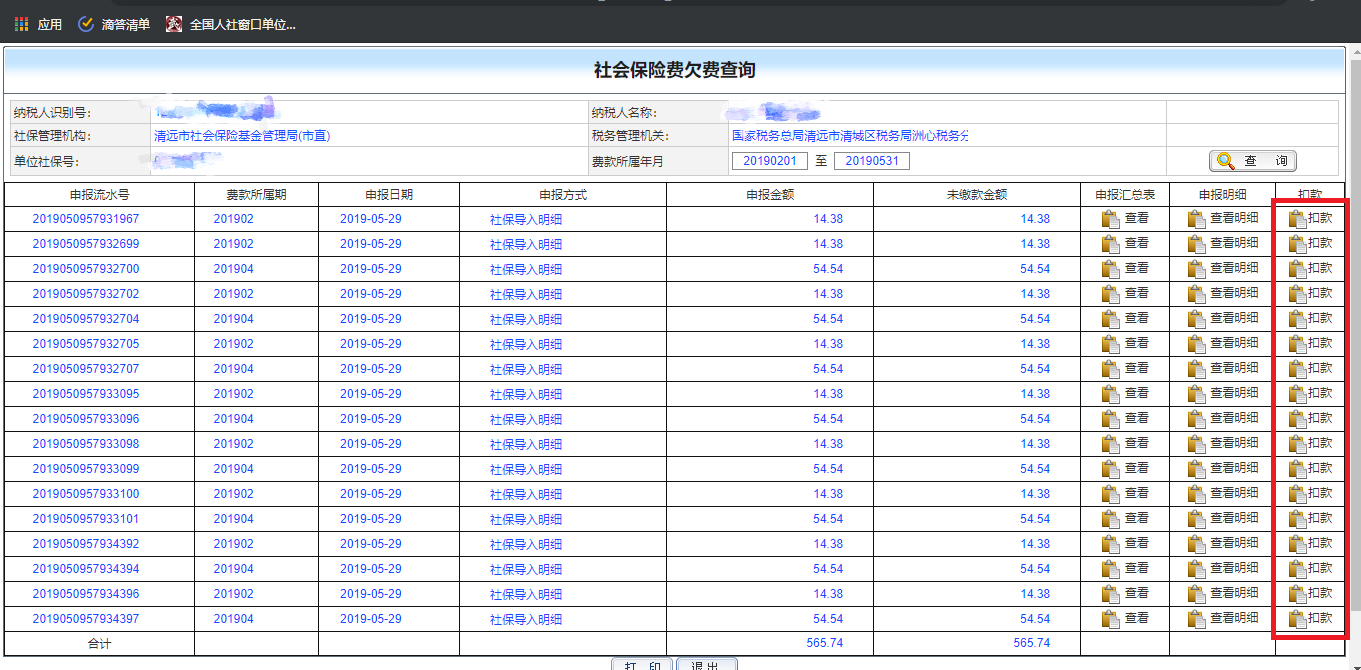Click 扣款 icon for row 2019050957932699
Screen dimensions: 1361x670
click(x=1298, y=244)
